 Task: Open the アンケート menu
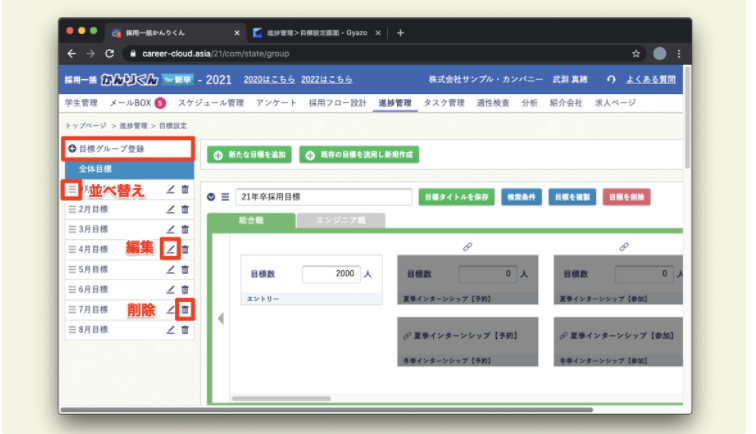click(276, 103)
